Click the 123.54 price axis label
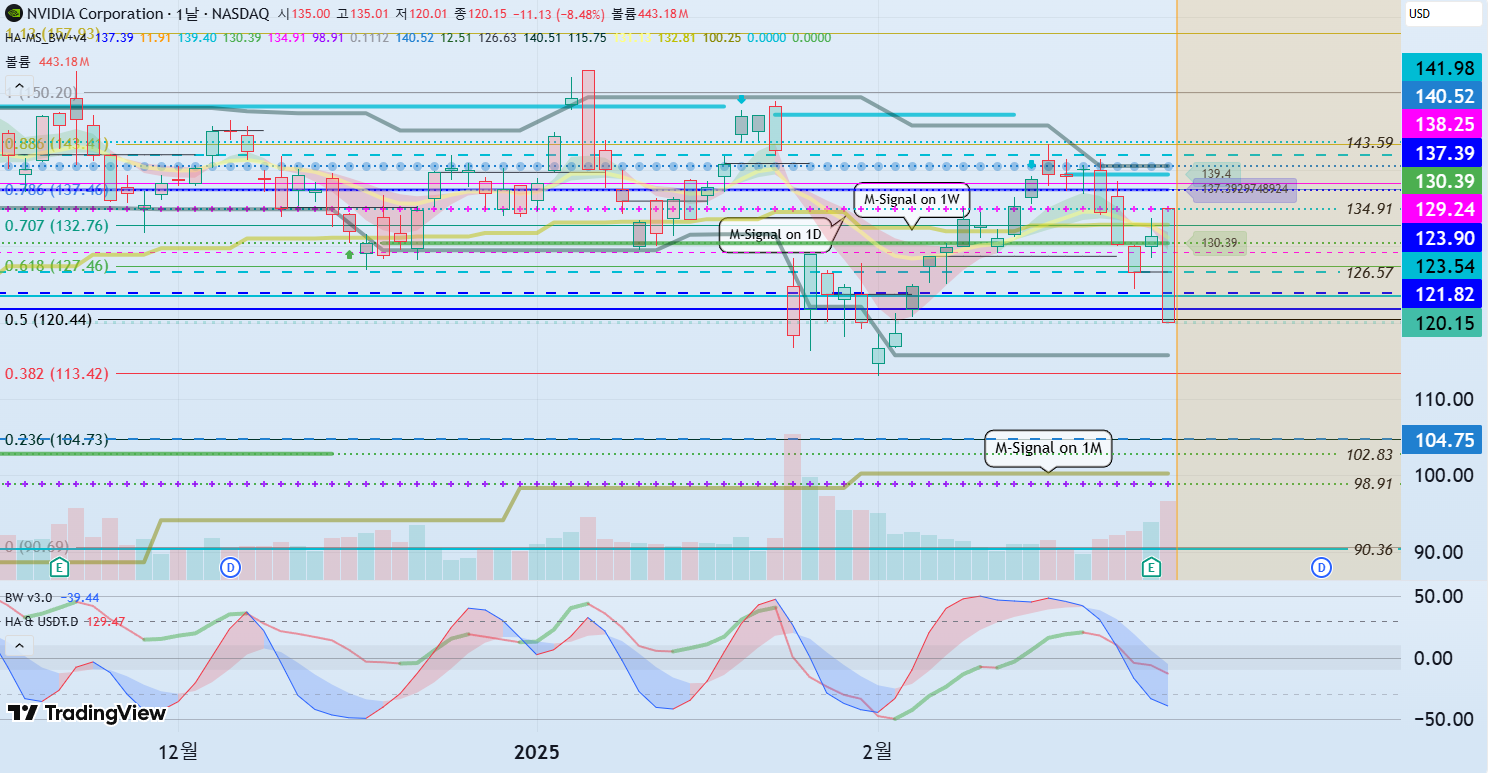1489x773 pixels. [x=1442, y=265]
